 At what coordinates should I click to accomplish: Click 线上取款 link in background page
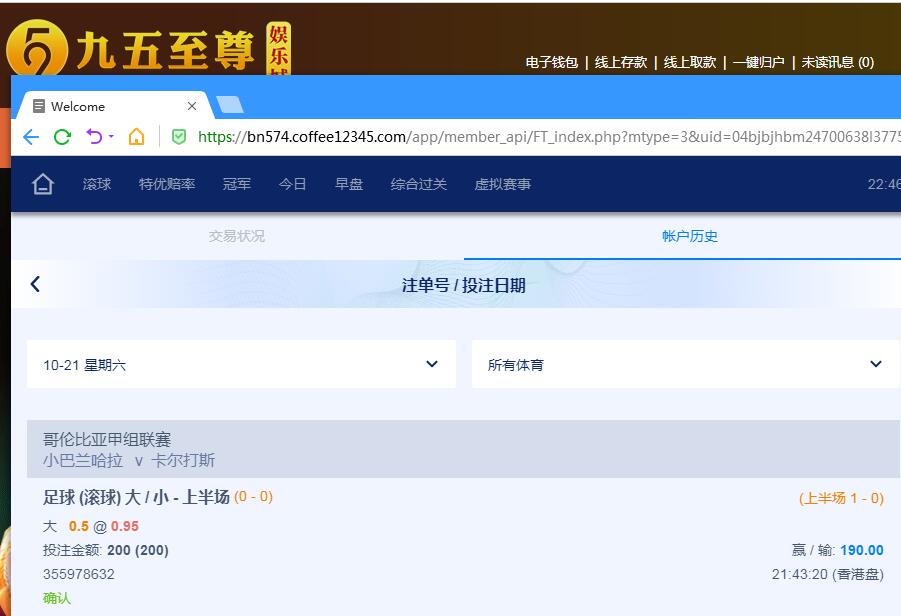(690, 62)
